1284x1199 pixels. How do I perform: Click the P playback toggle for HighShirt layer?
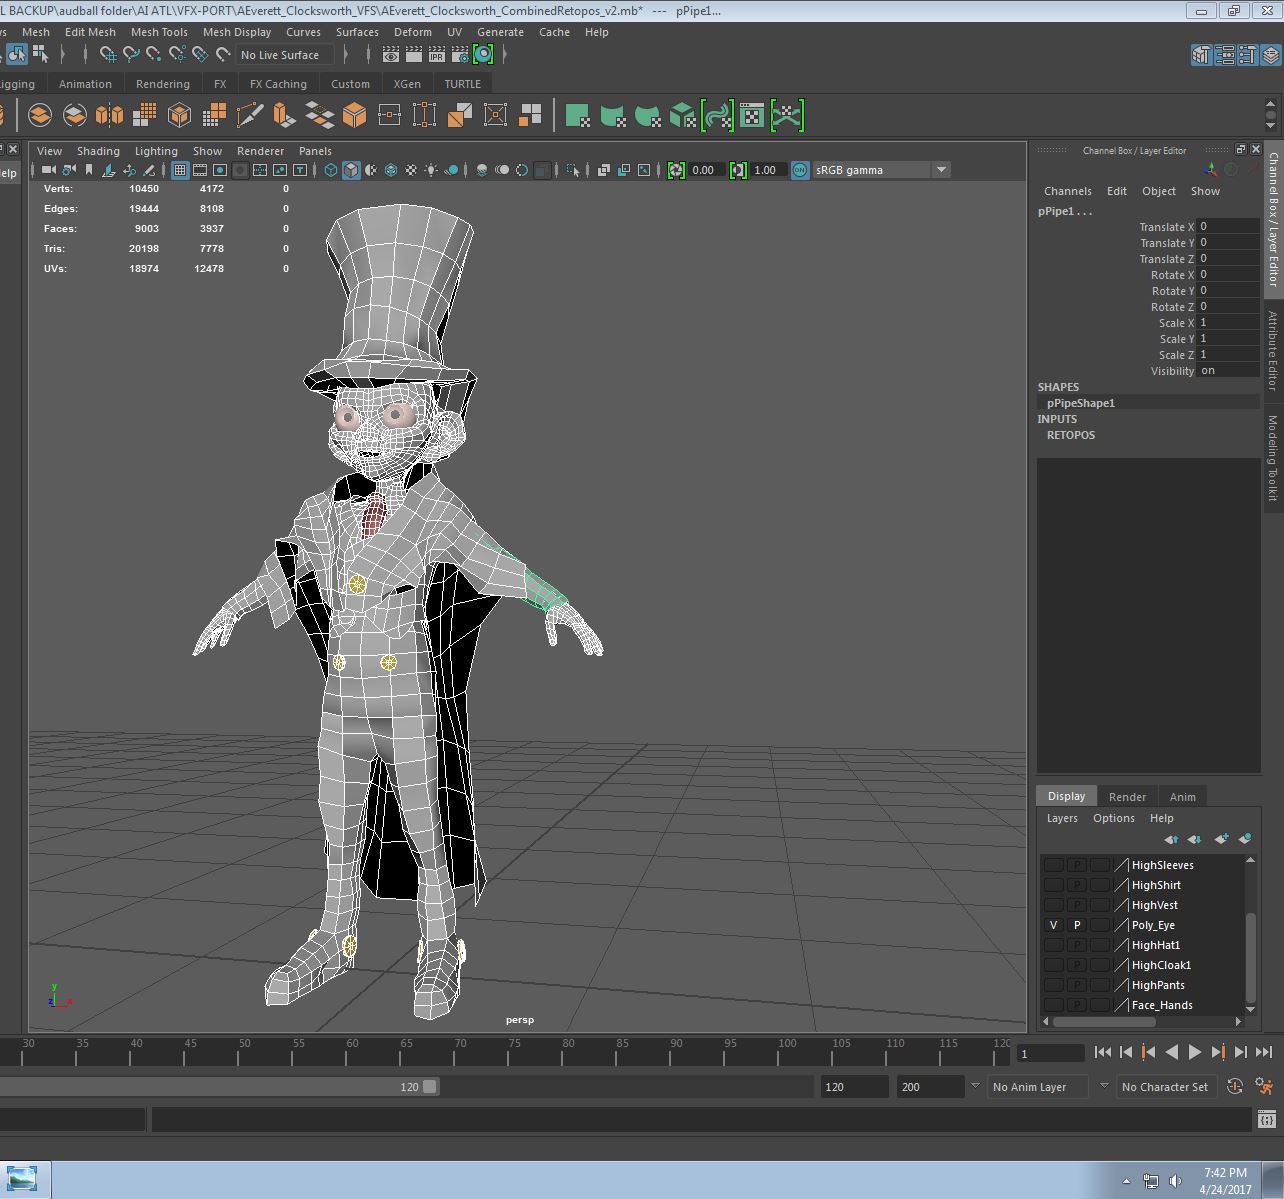pyautogui.click(x=1076, y=885)
